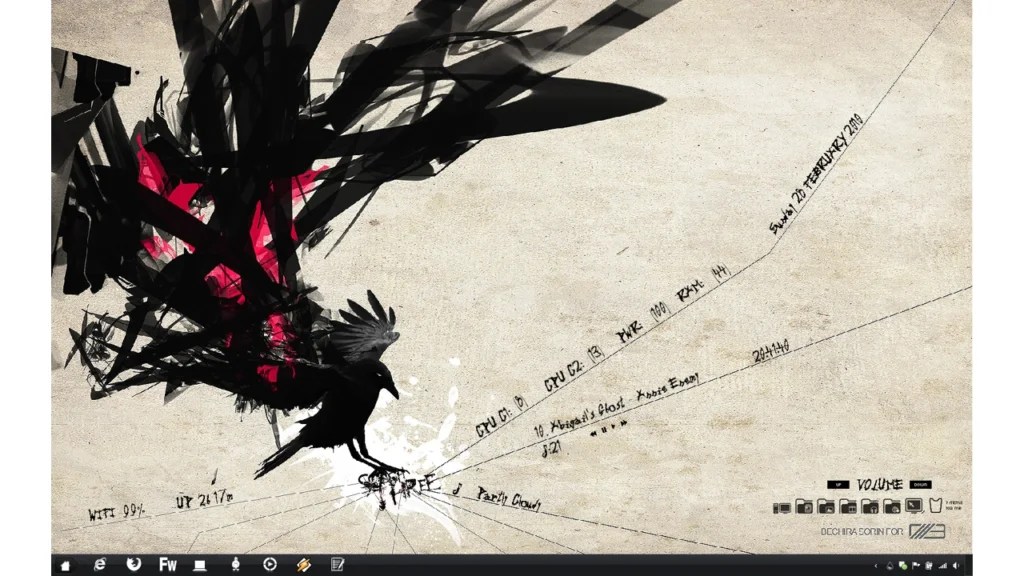Click the striped logo beside the credit text

tap(927, 532)
